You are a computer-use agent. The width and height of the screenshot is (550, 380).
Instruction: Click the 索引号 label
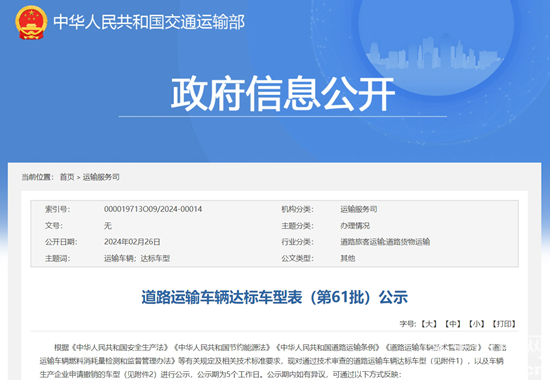click(58, 209)
